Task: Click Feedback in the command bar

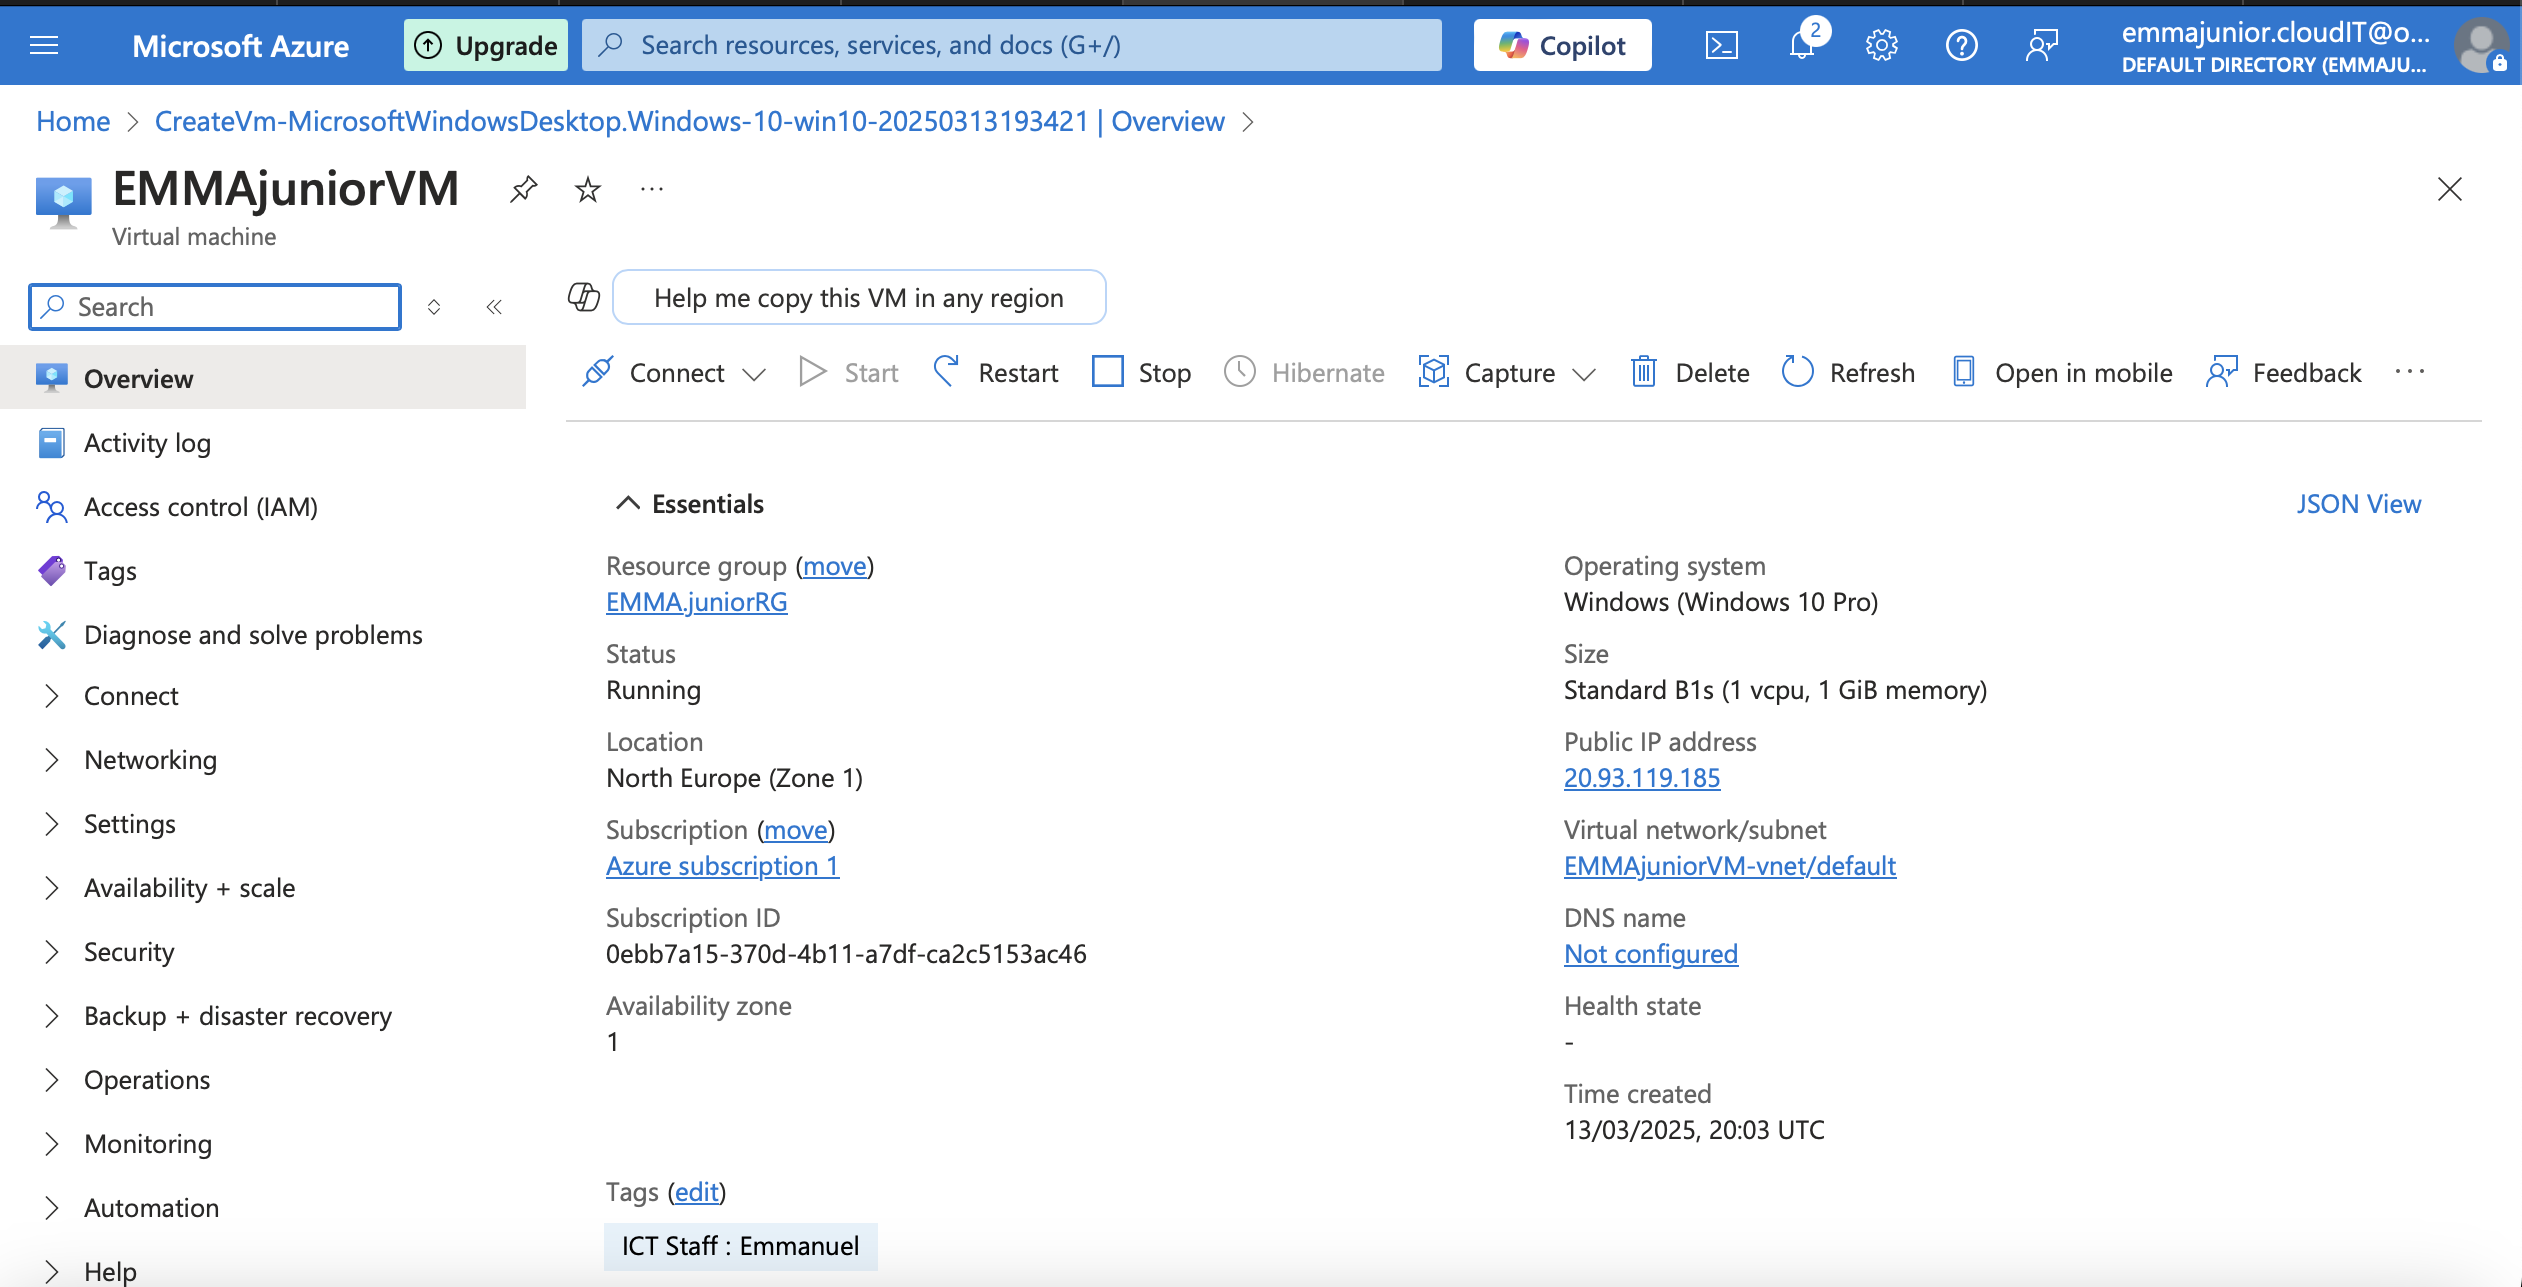Action: (x=2284, y=373)
